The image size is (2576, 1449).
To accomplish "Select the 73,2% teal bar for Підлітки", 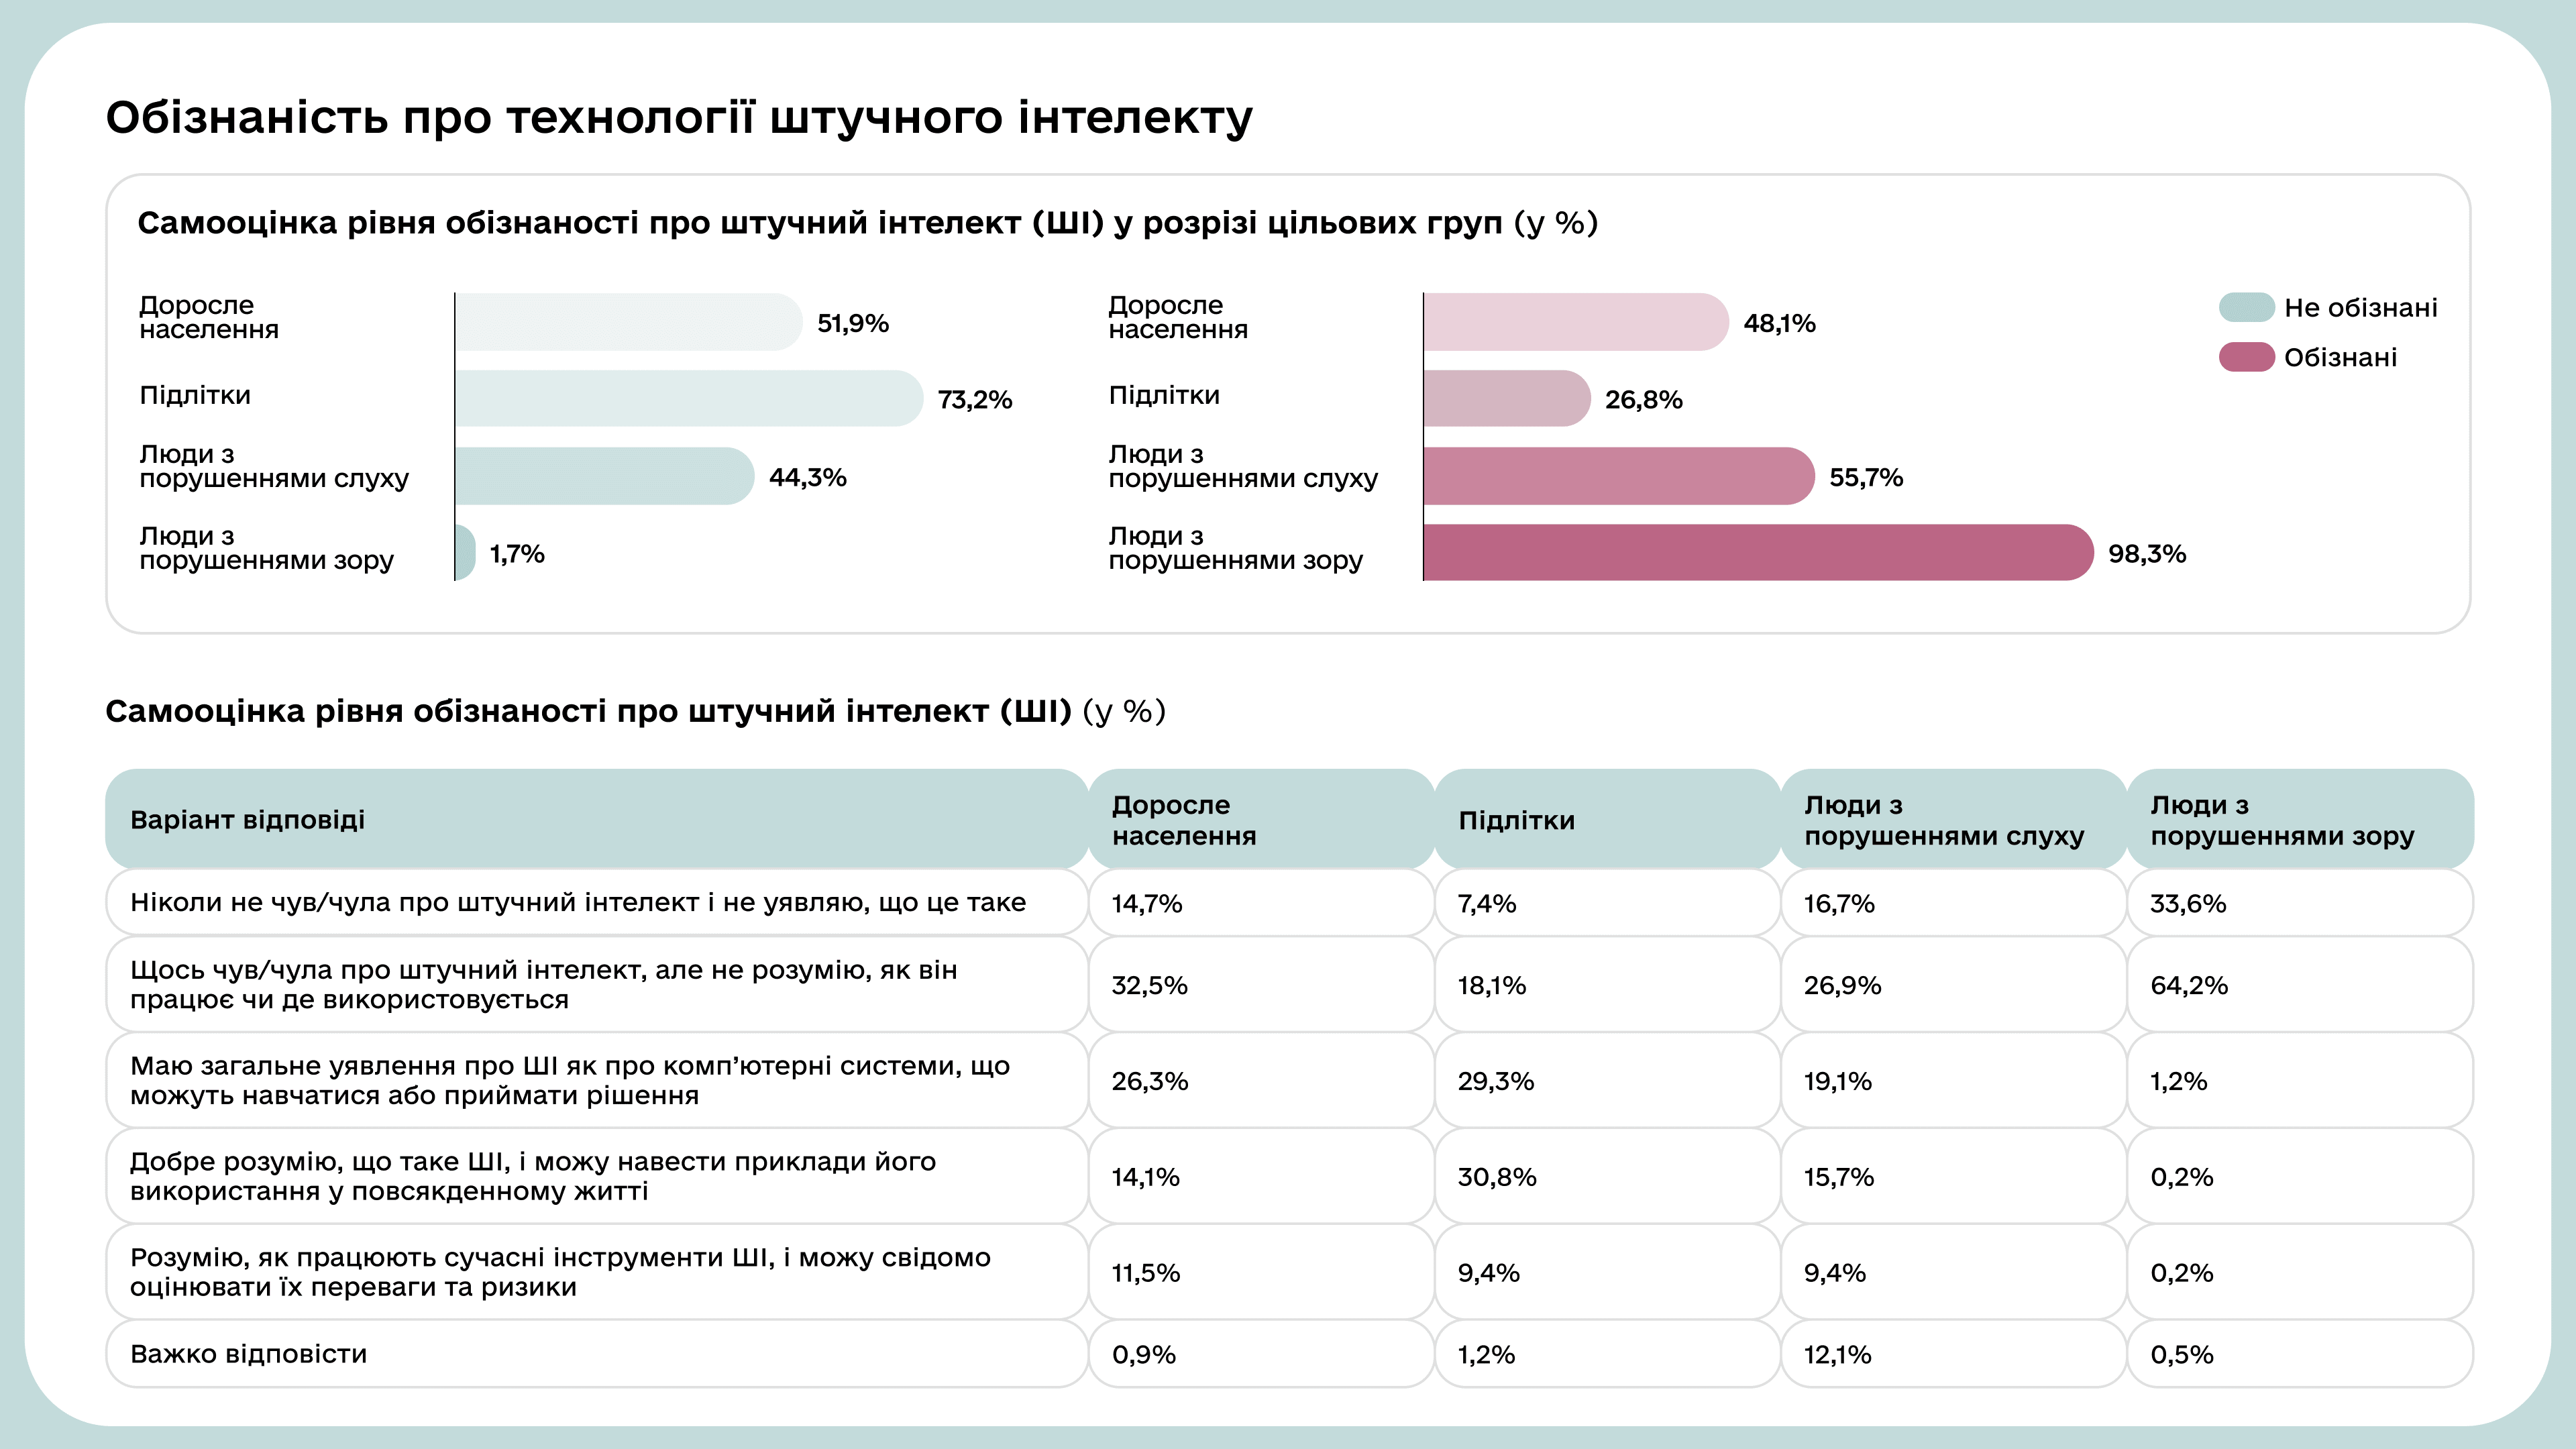I will coord(688,399).
